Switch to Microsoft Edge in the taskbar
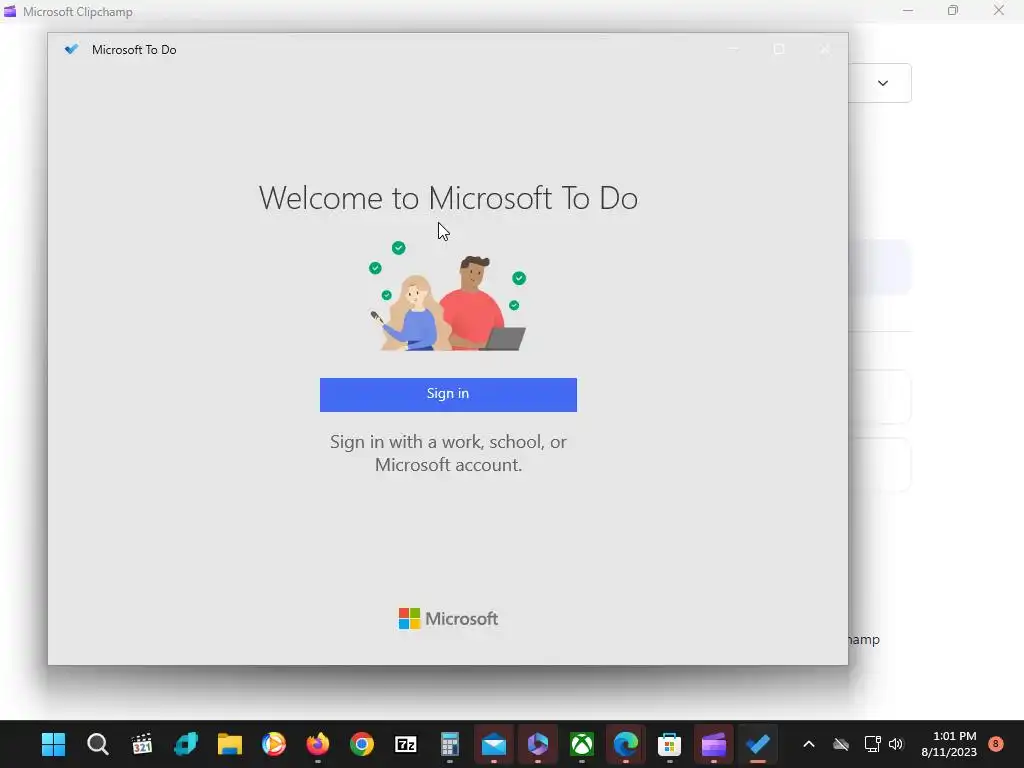 point(626,744)
